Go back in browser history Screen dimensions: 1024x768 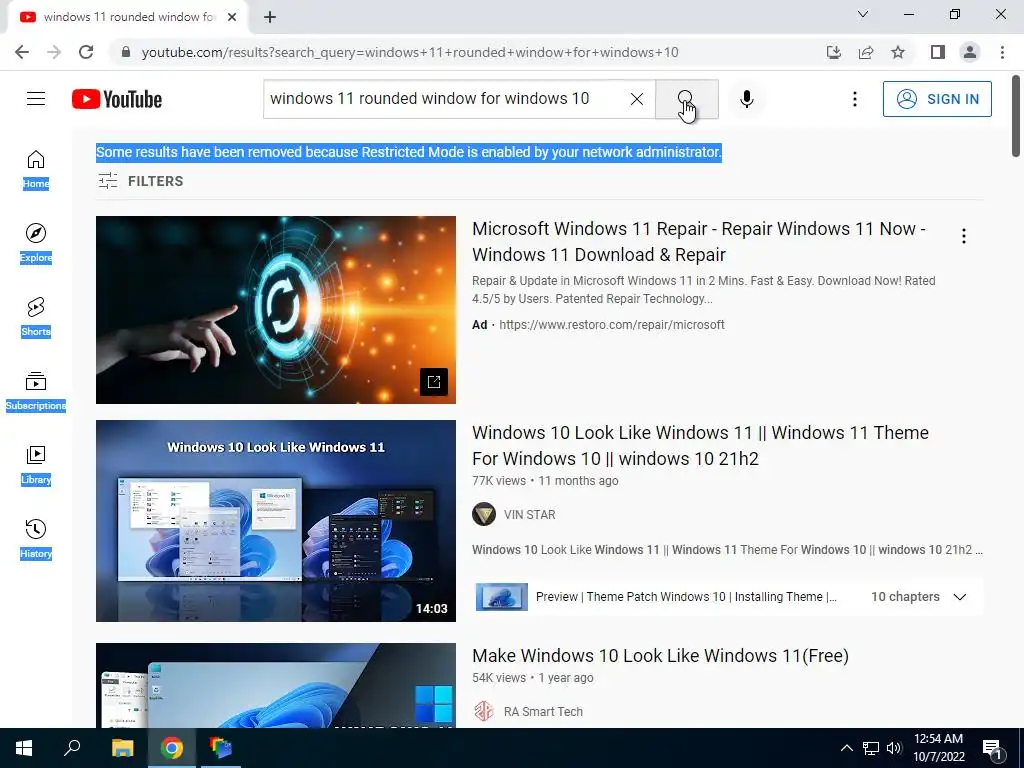coord(22,52)
